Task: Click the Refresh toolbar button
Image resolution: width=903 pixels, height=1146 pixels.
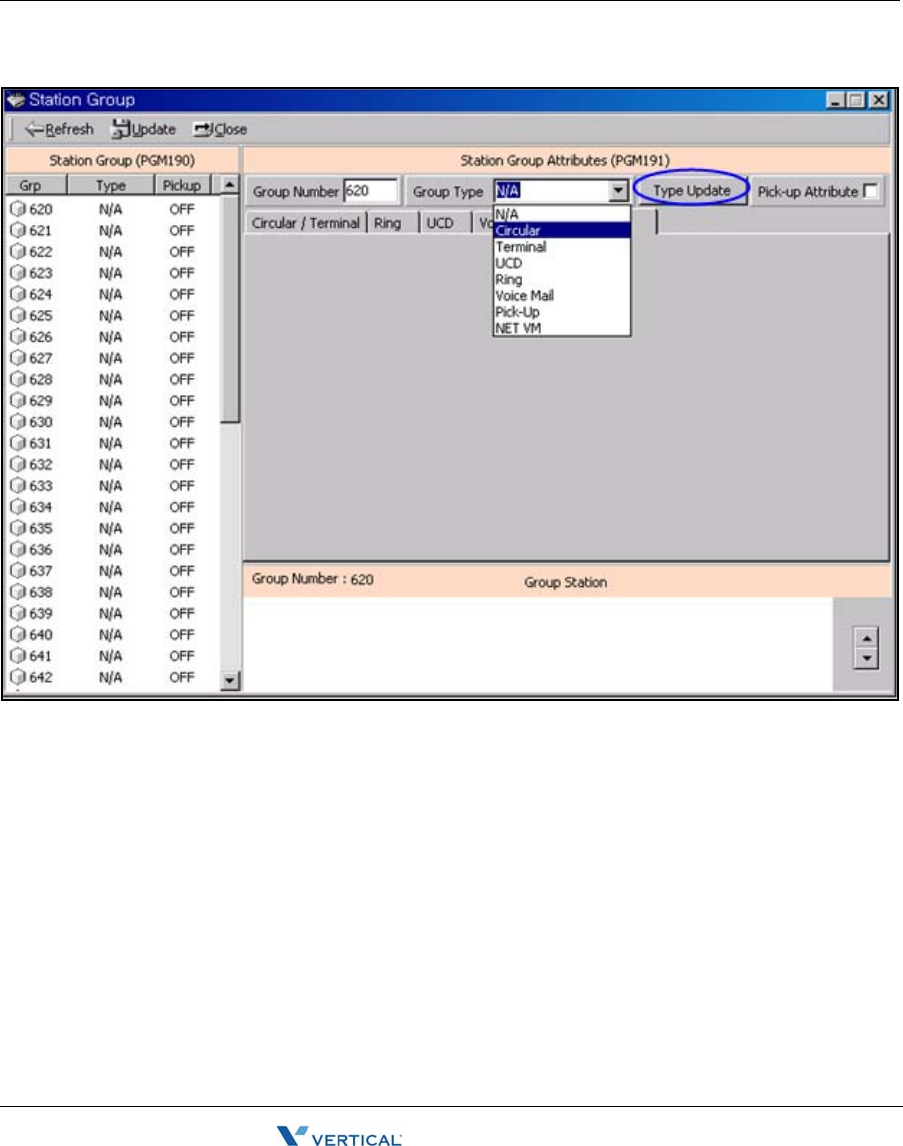Action: [60, 129]
